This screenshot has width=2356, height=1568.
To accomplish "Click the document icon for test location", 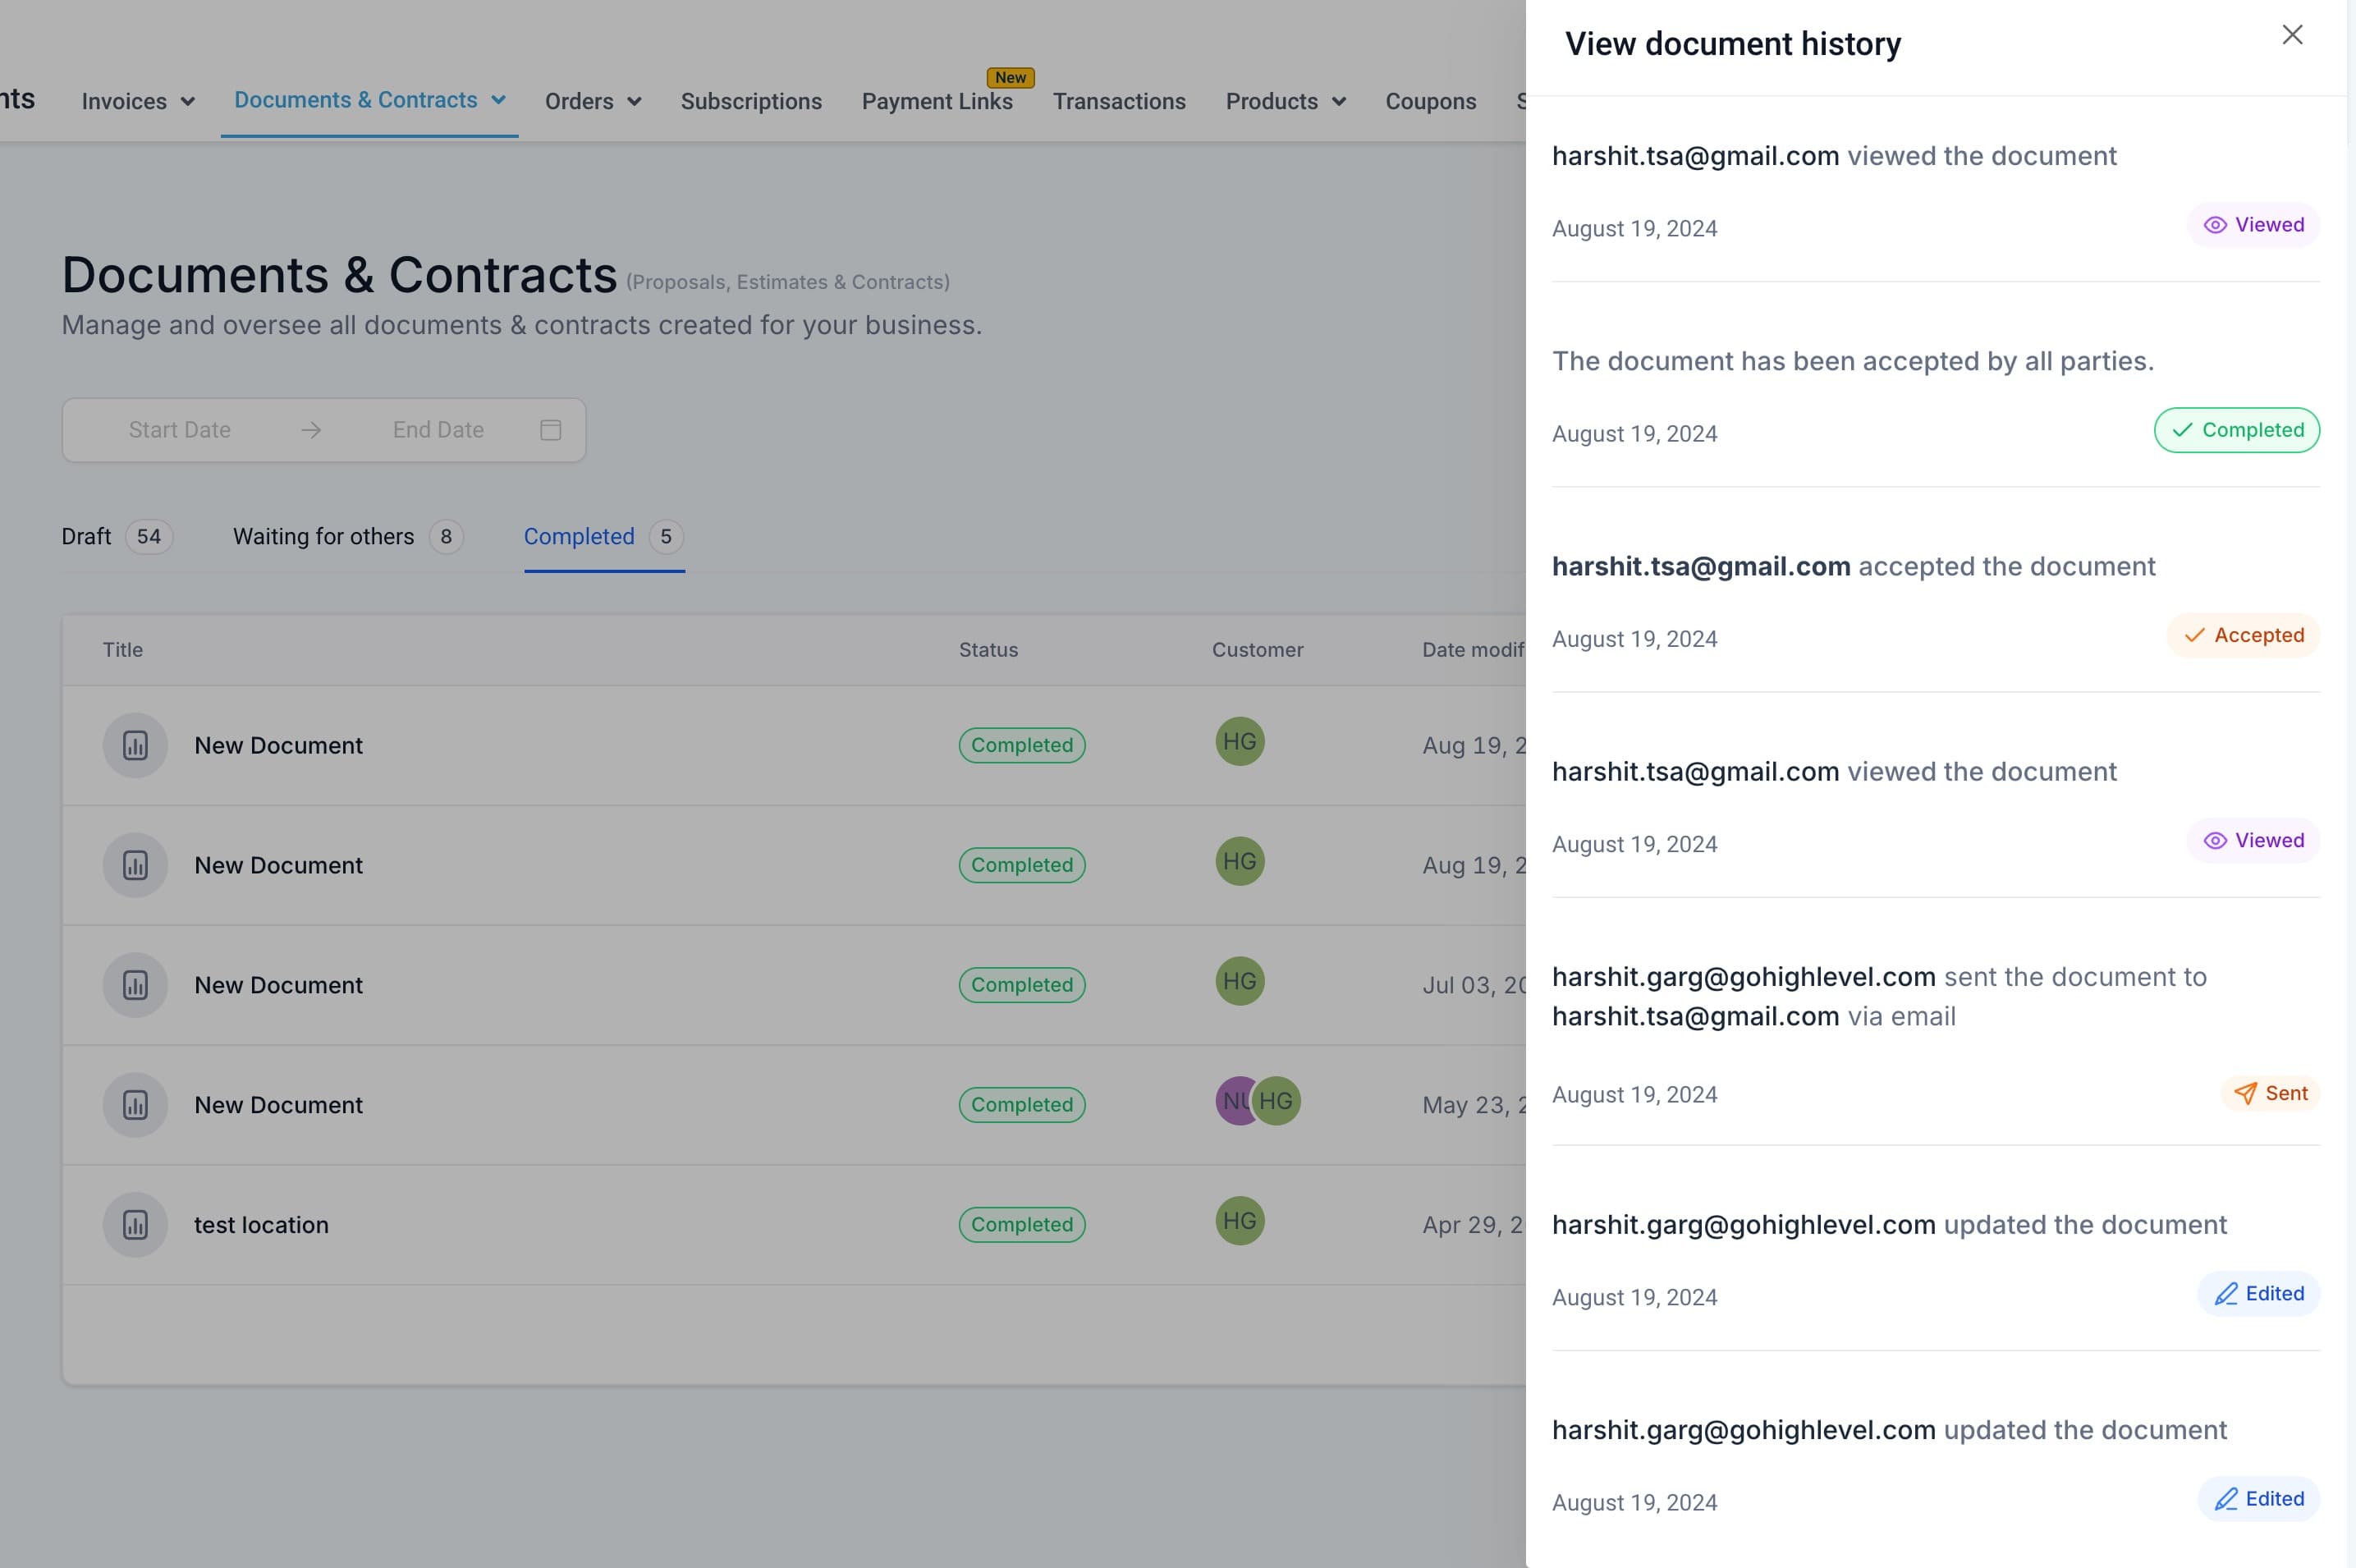I will click(x=135, y=1225).
